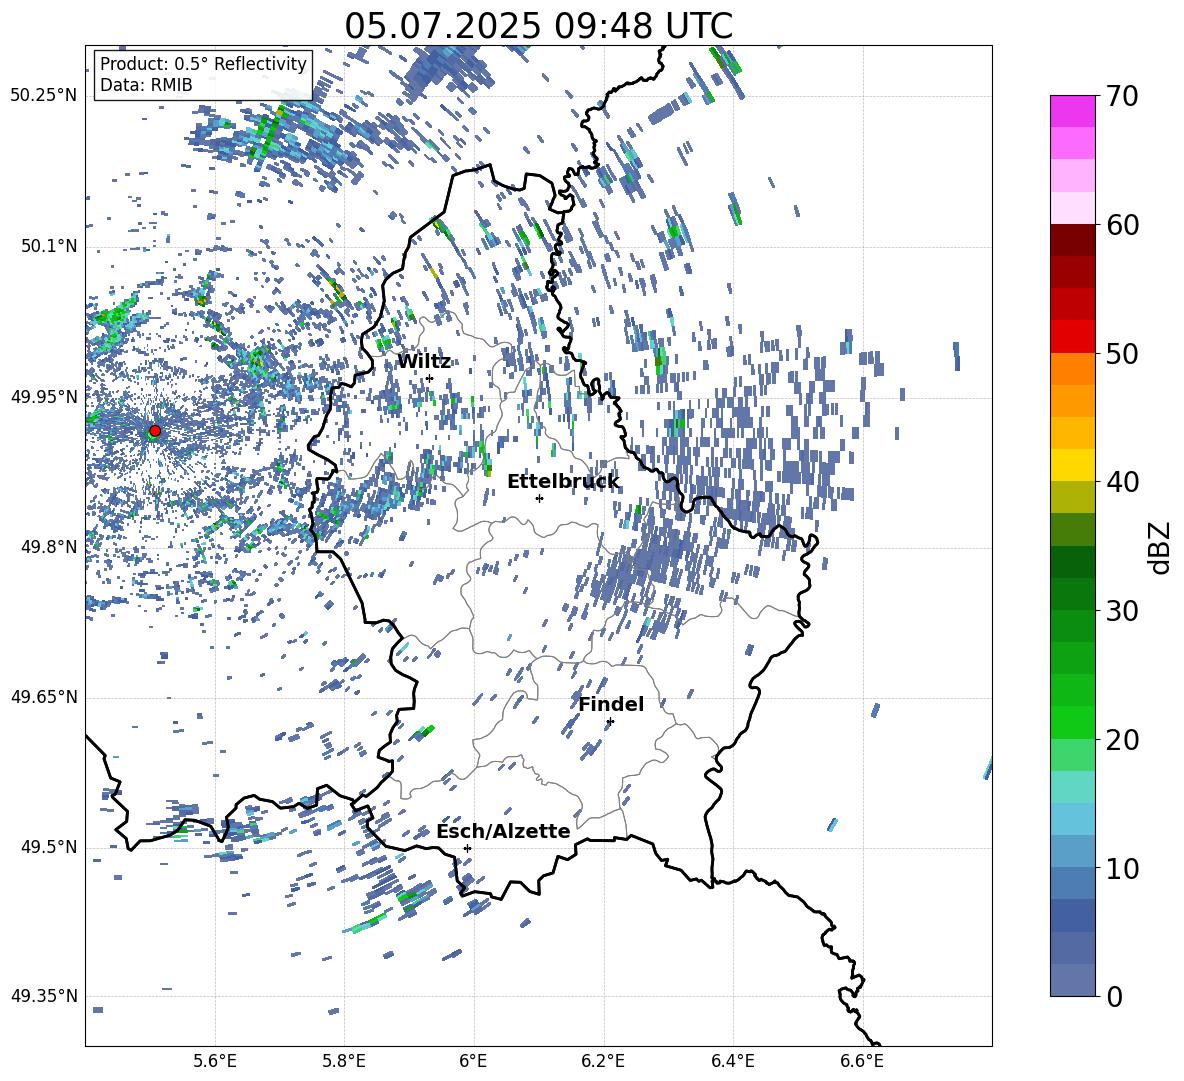Screen dimensions: 1184x1081
Task: Click the title 05.07.2025 09:48 UTC
Action: pos(538,26)
